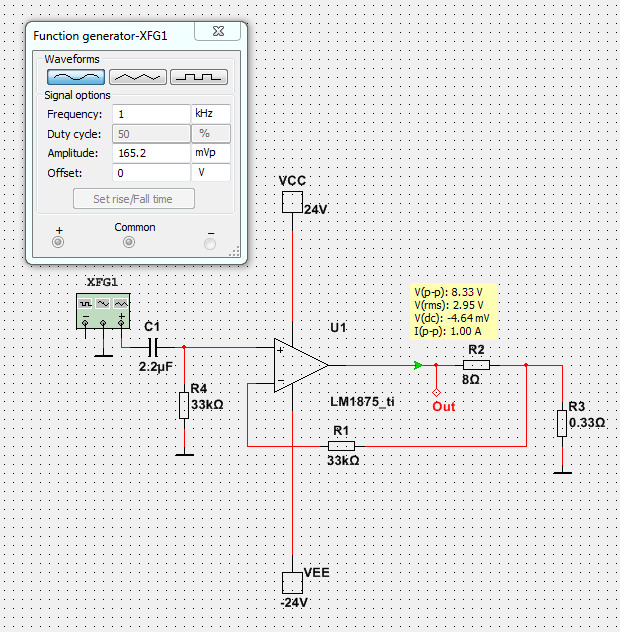
Task: Click the Out net label text
Action: pyautogui.click(x=443, y=406)
